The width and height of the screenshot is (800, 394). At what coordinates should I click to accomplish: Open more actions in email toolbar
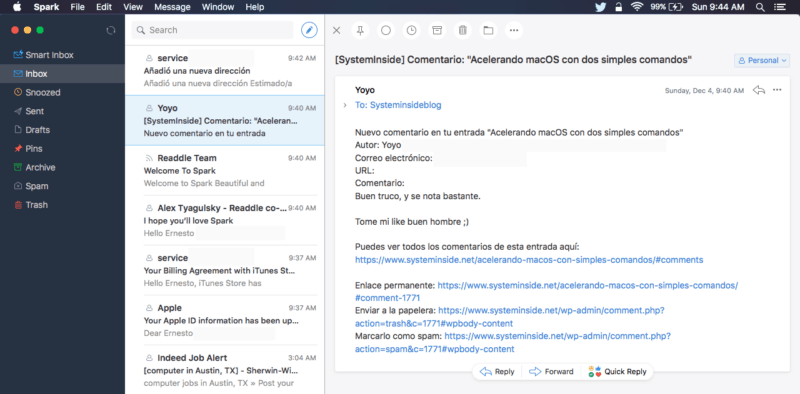514,31
